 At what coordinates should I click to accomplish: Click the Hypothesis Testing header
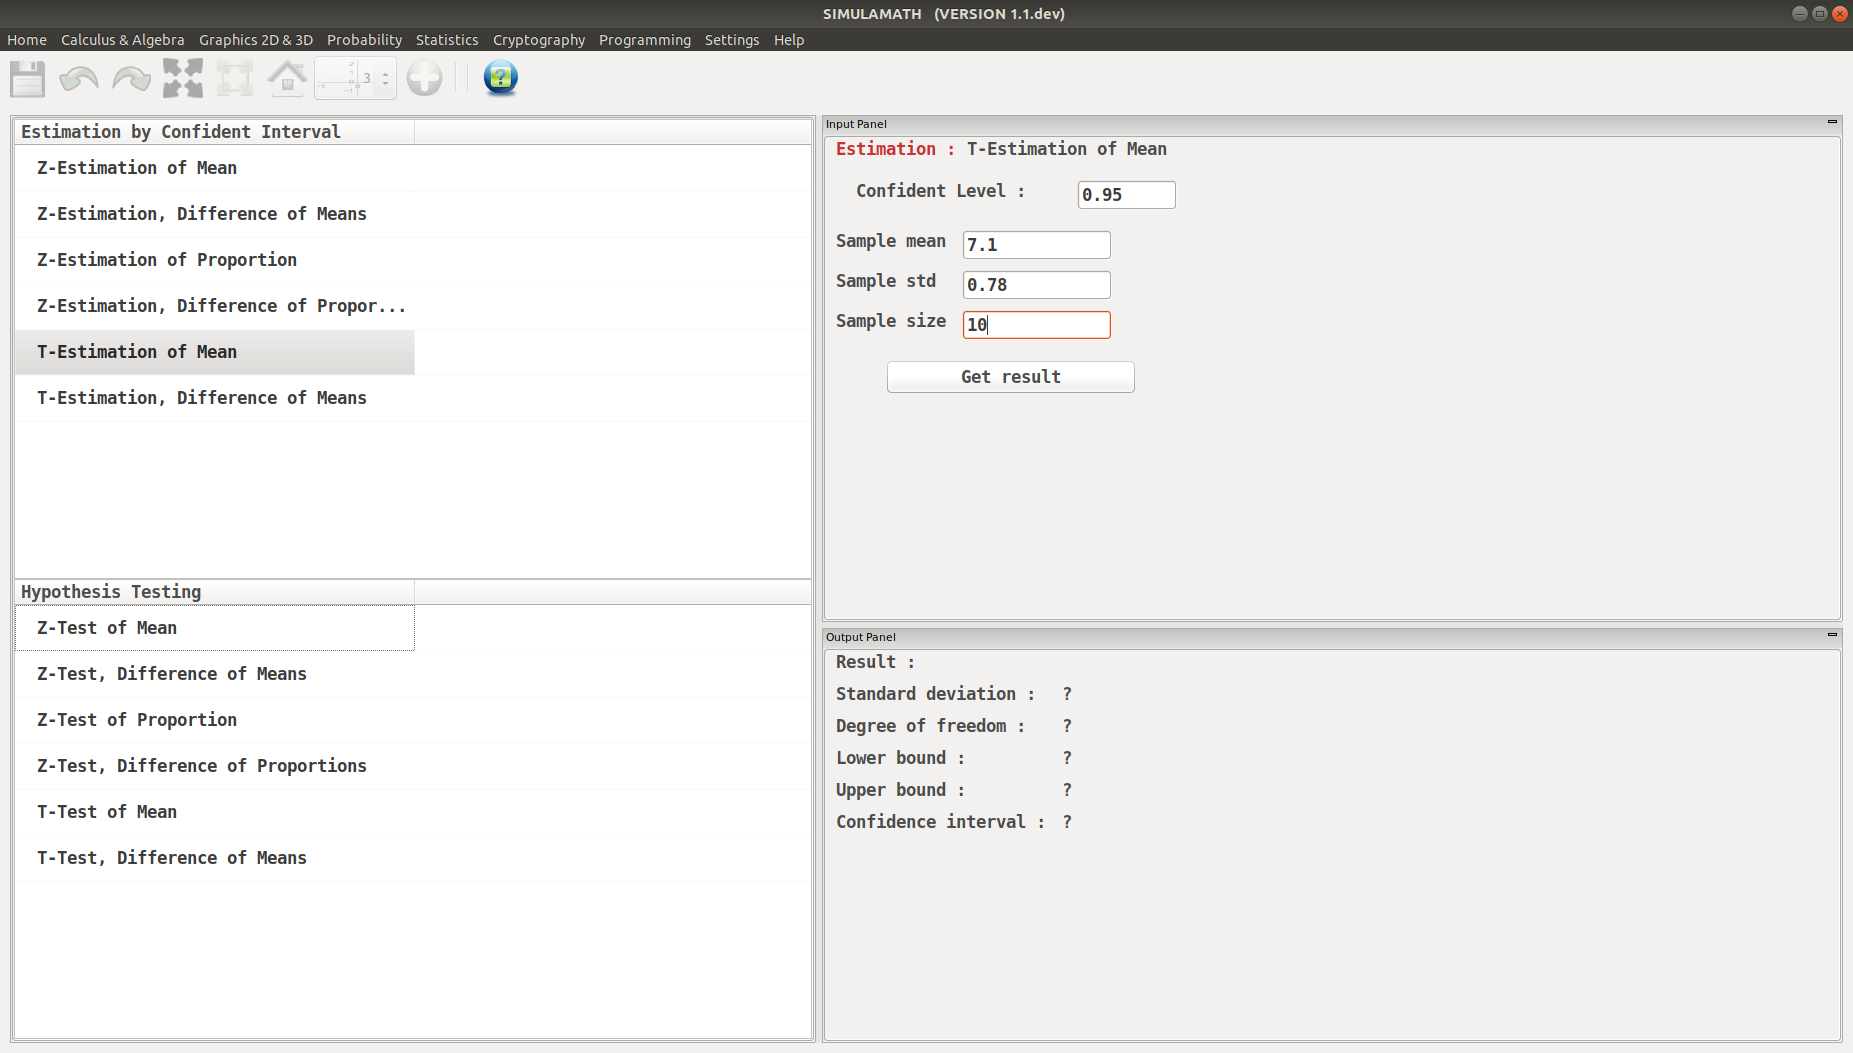click(215, 592)
